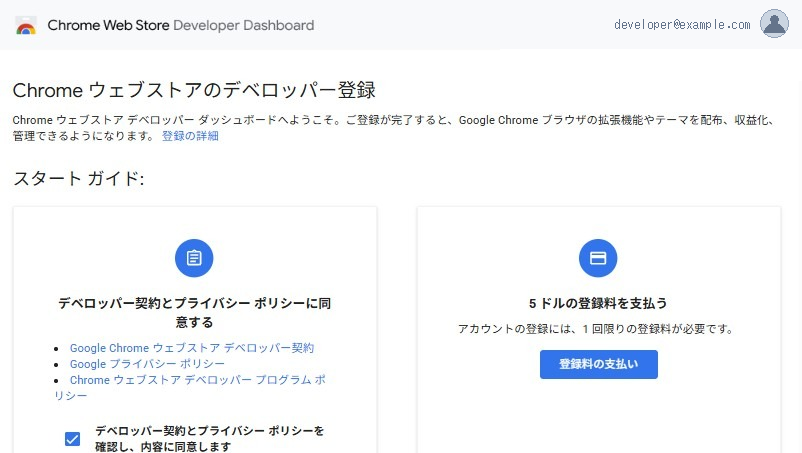Open the 登録の詳細 link
The width and height of the screenshot is (802, 453).
pyautogui.click(x=190, y=136)
